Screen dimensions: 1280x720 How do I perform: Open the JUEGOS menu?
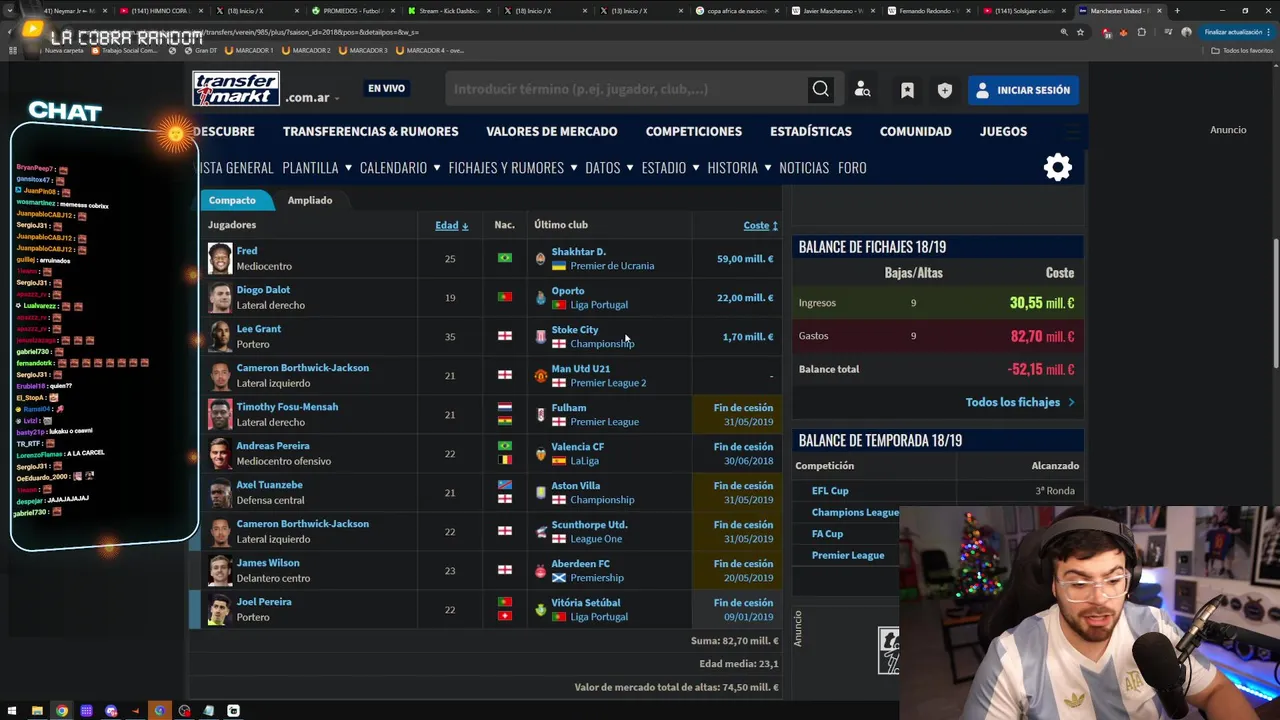tap(1003, 131)
